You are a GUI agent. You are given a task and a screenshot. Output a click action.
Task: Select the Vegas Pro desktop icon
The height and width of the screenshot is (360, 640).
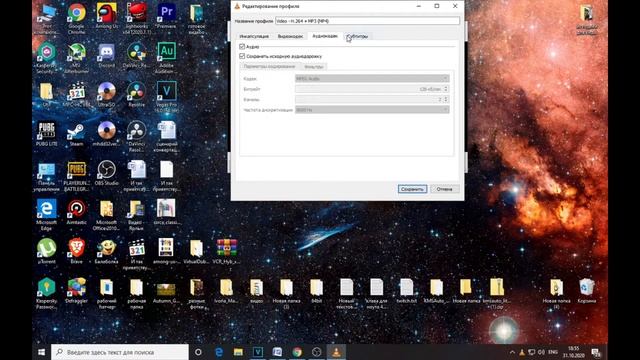[x=167, y=97]
